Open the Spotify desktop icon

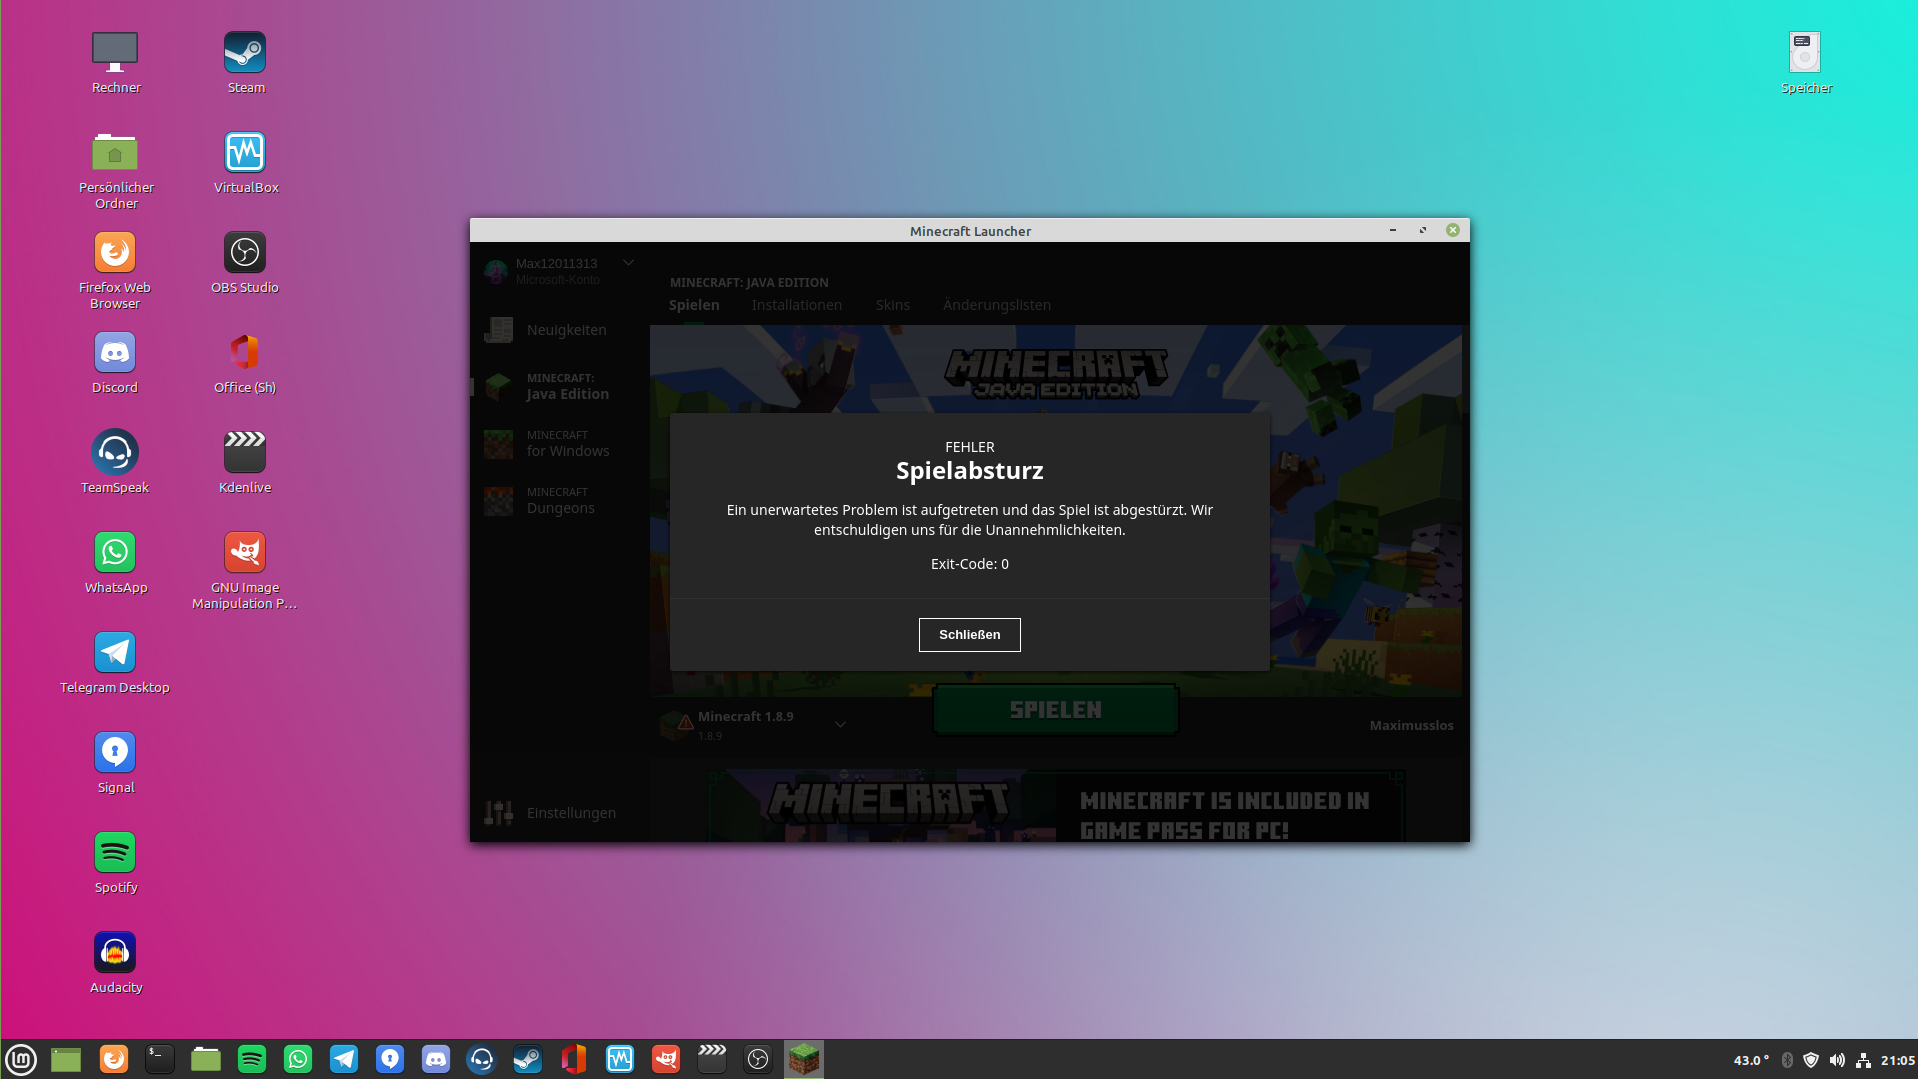pos(115,863)
